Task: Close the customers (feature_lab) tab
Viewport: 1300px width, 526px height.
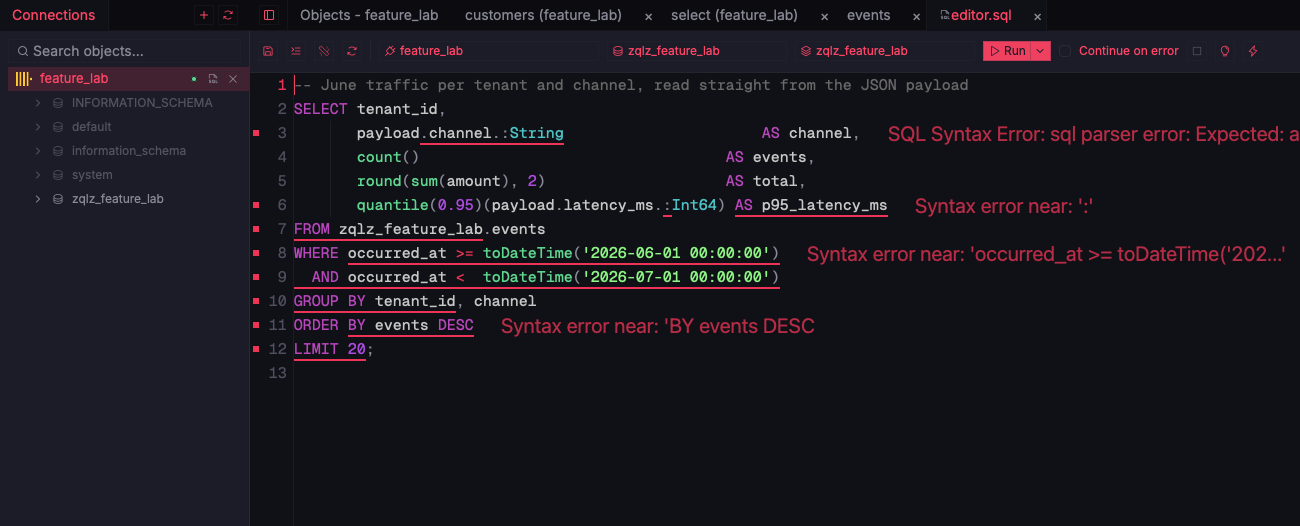Action: point(649,16)
